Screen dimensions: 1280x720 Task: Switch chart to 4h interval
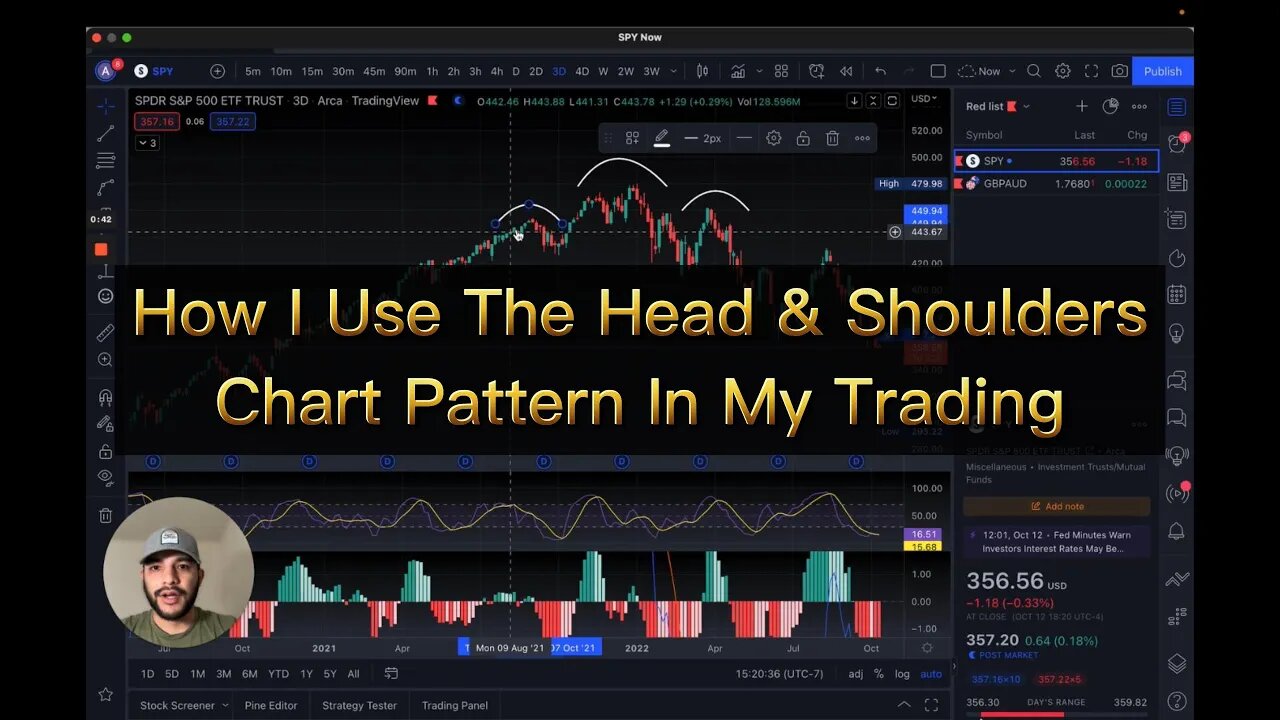(496, 71)
